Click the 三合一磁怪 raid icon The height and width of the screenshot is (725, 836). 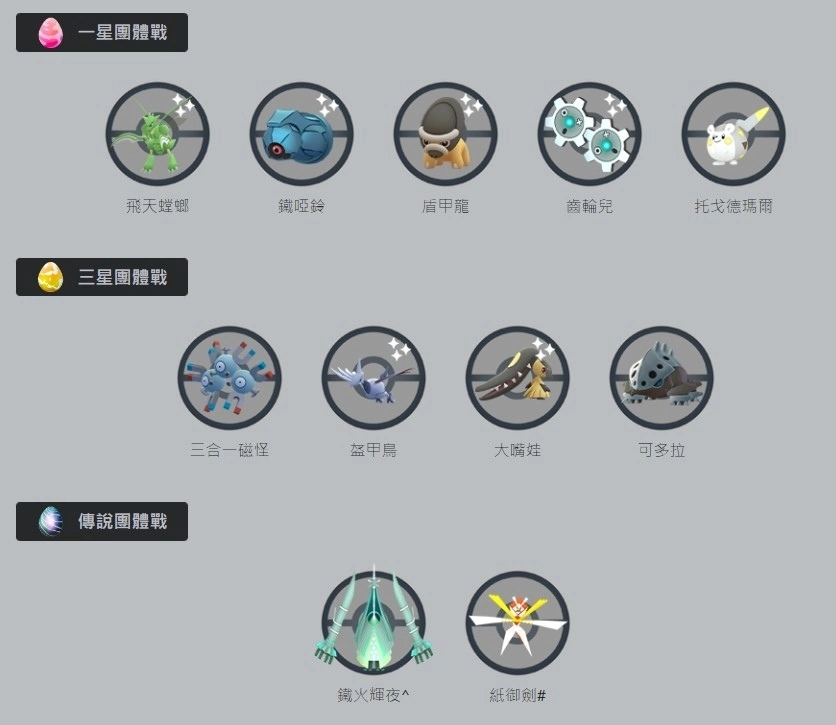pyautogui.click(x=229, y=378)
